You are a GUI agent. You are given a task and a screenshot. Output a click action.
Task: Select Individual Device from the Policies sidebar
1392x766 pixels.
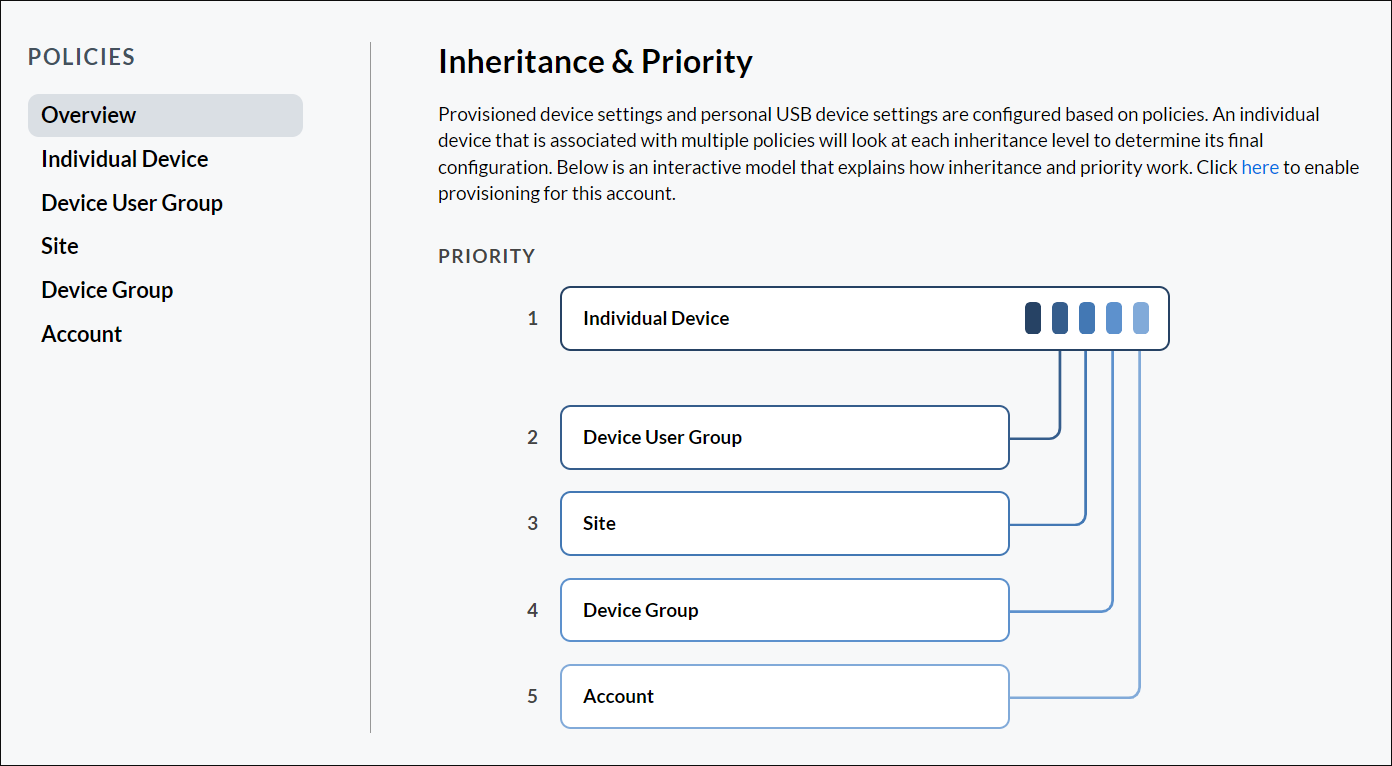coord(124,158)
